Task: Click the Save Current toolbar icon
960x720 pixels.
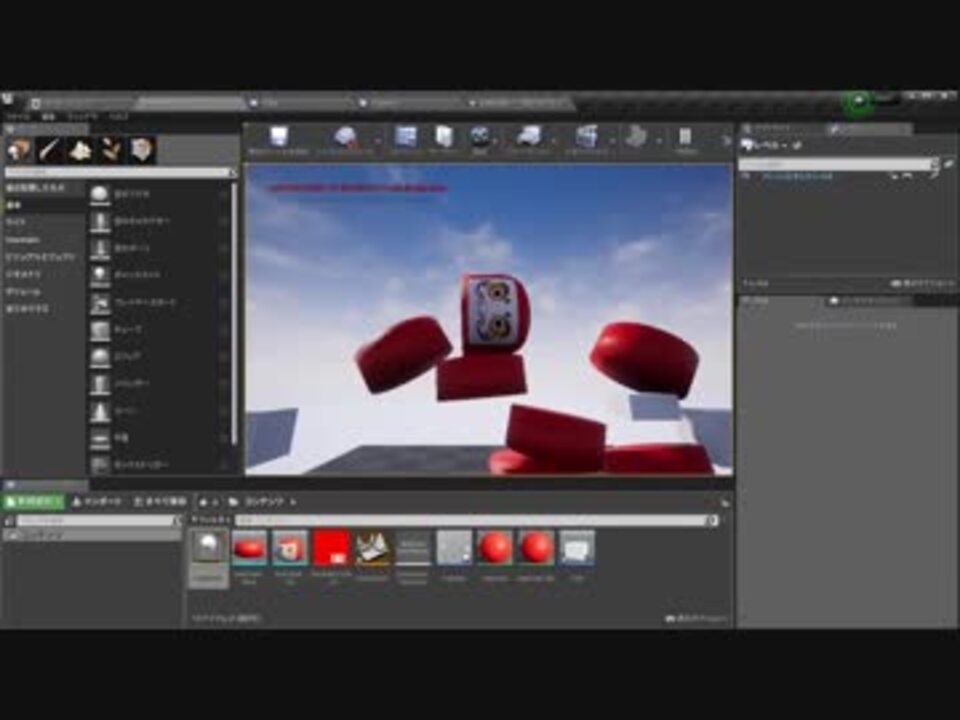Action: click(279, 137)
